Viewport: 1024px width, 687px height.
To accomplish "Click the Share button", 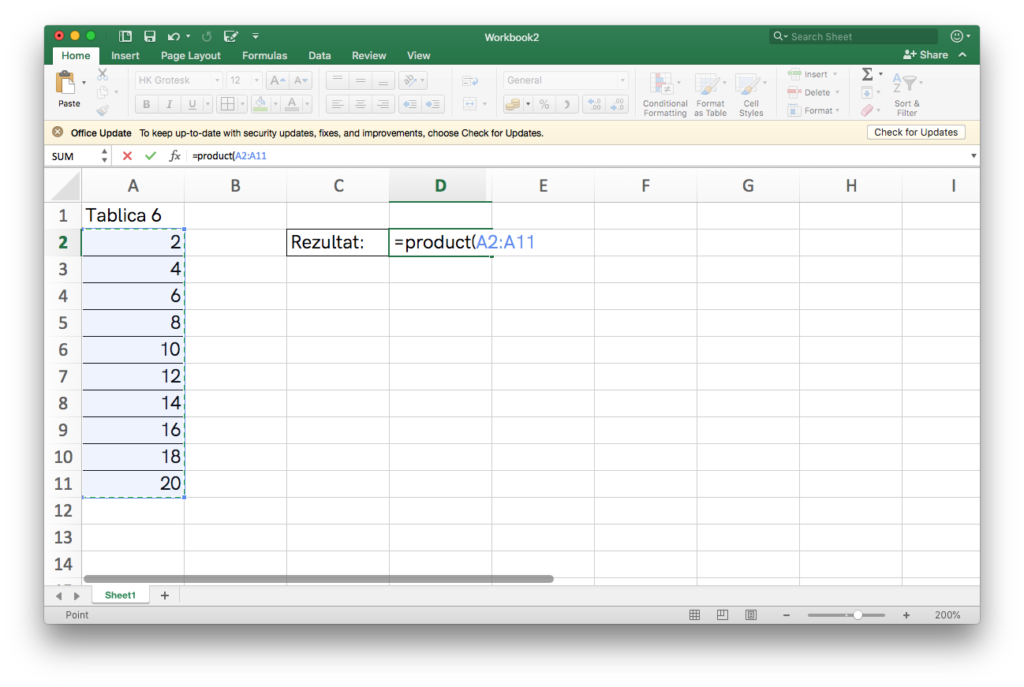I will pos(925,55).
